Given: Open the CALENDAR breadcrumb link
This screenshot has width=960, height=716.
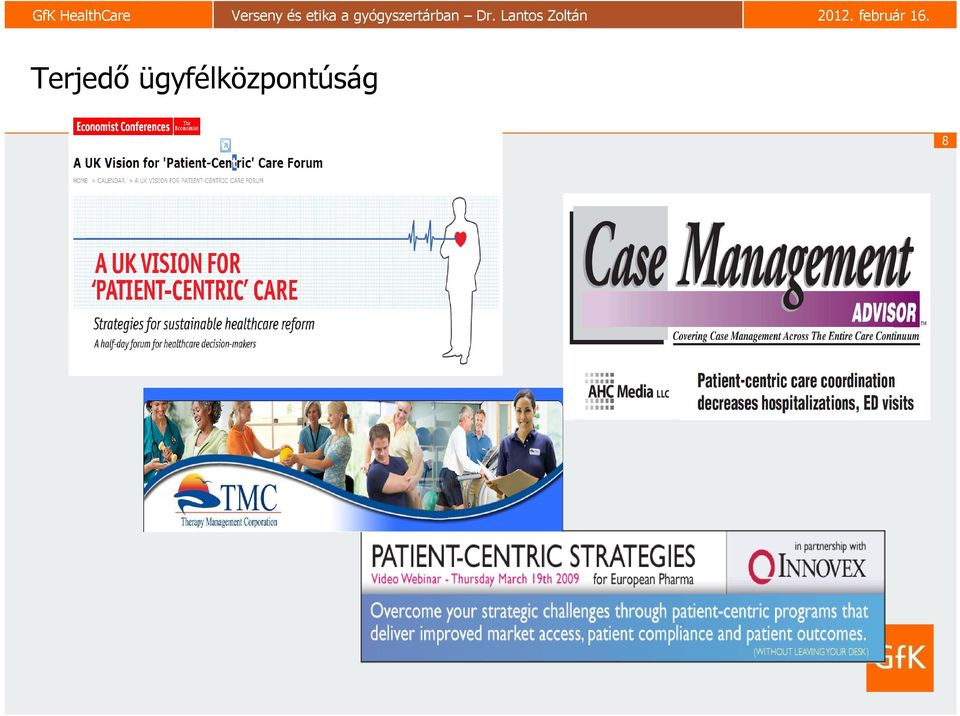Looking at the screenshot, I should point(111,181).
